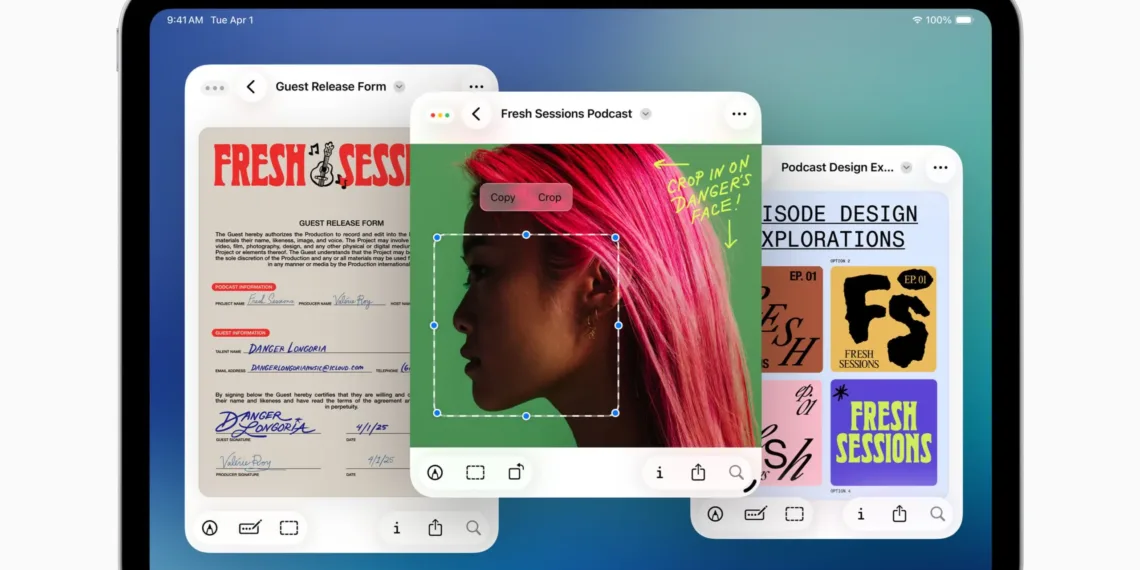Viewport: 1140px width, 570px height.
Task: Open the gray window controls of Guest Release Form
Action: 214,88
